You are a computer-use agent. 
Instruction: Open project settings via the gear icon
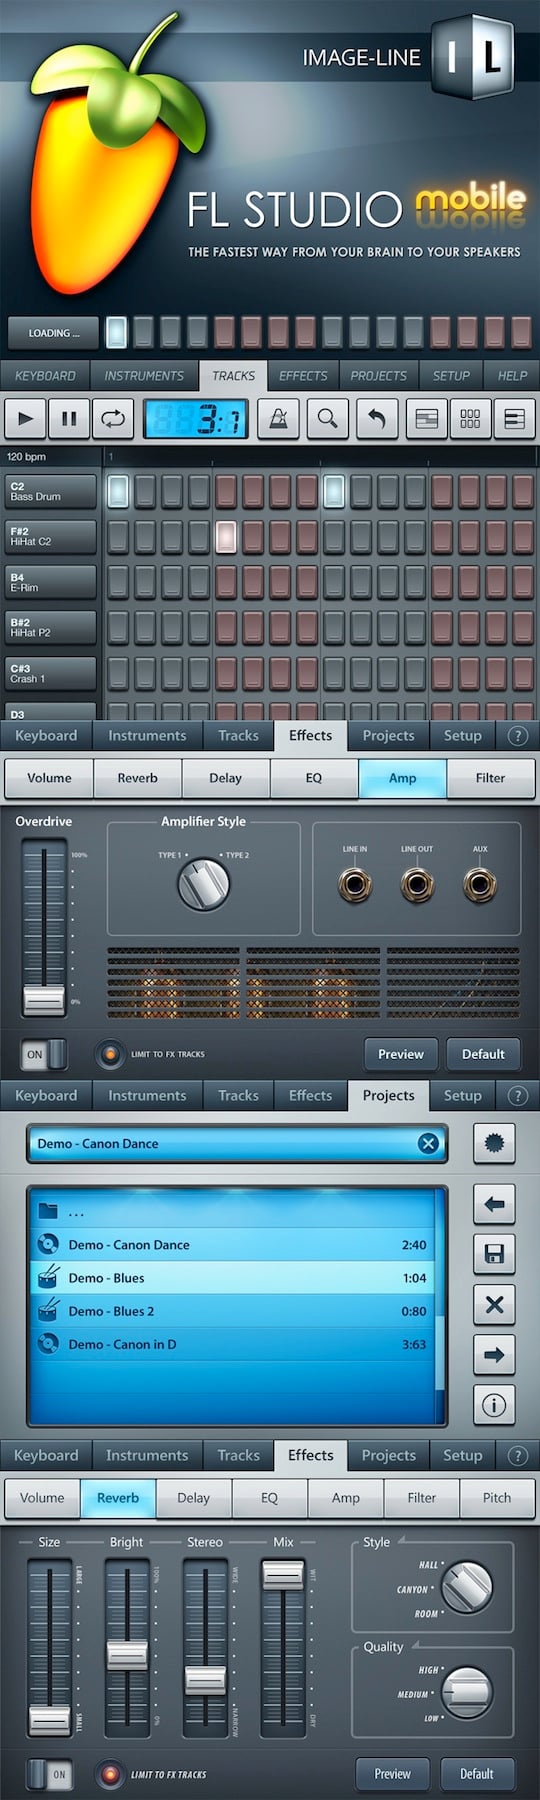pos(494,1143)
